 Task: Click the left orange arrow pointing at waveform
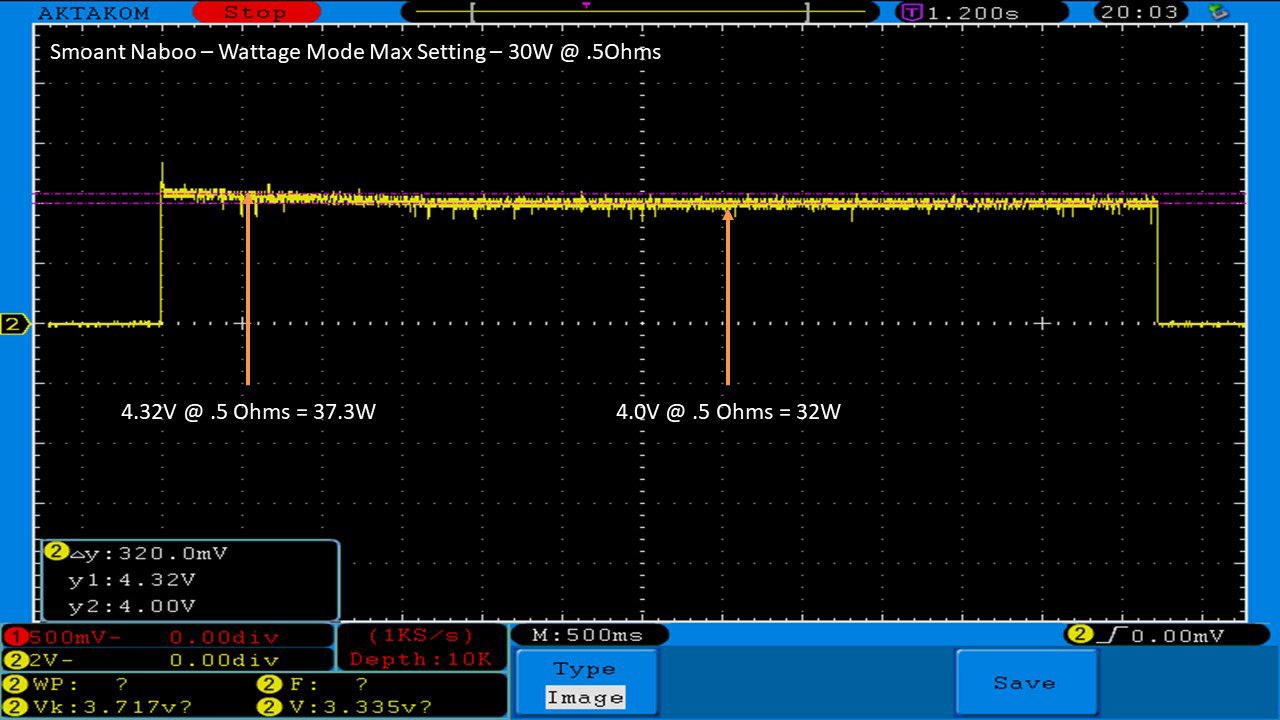pos(247,288)
